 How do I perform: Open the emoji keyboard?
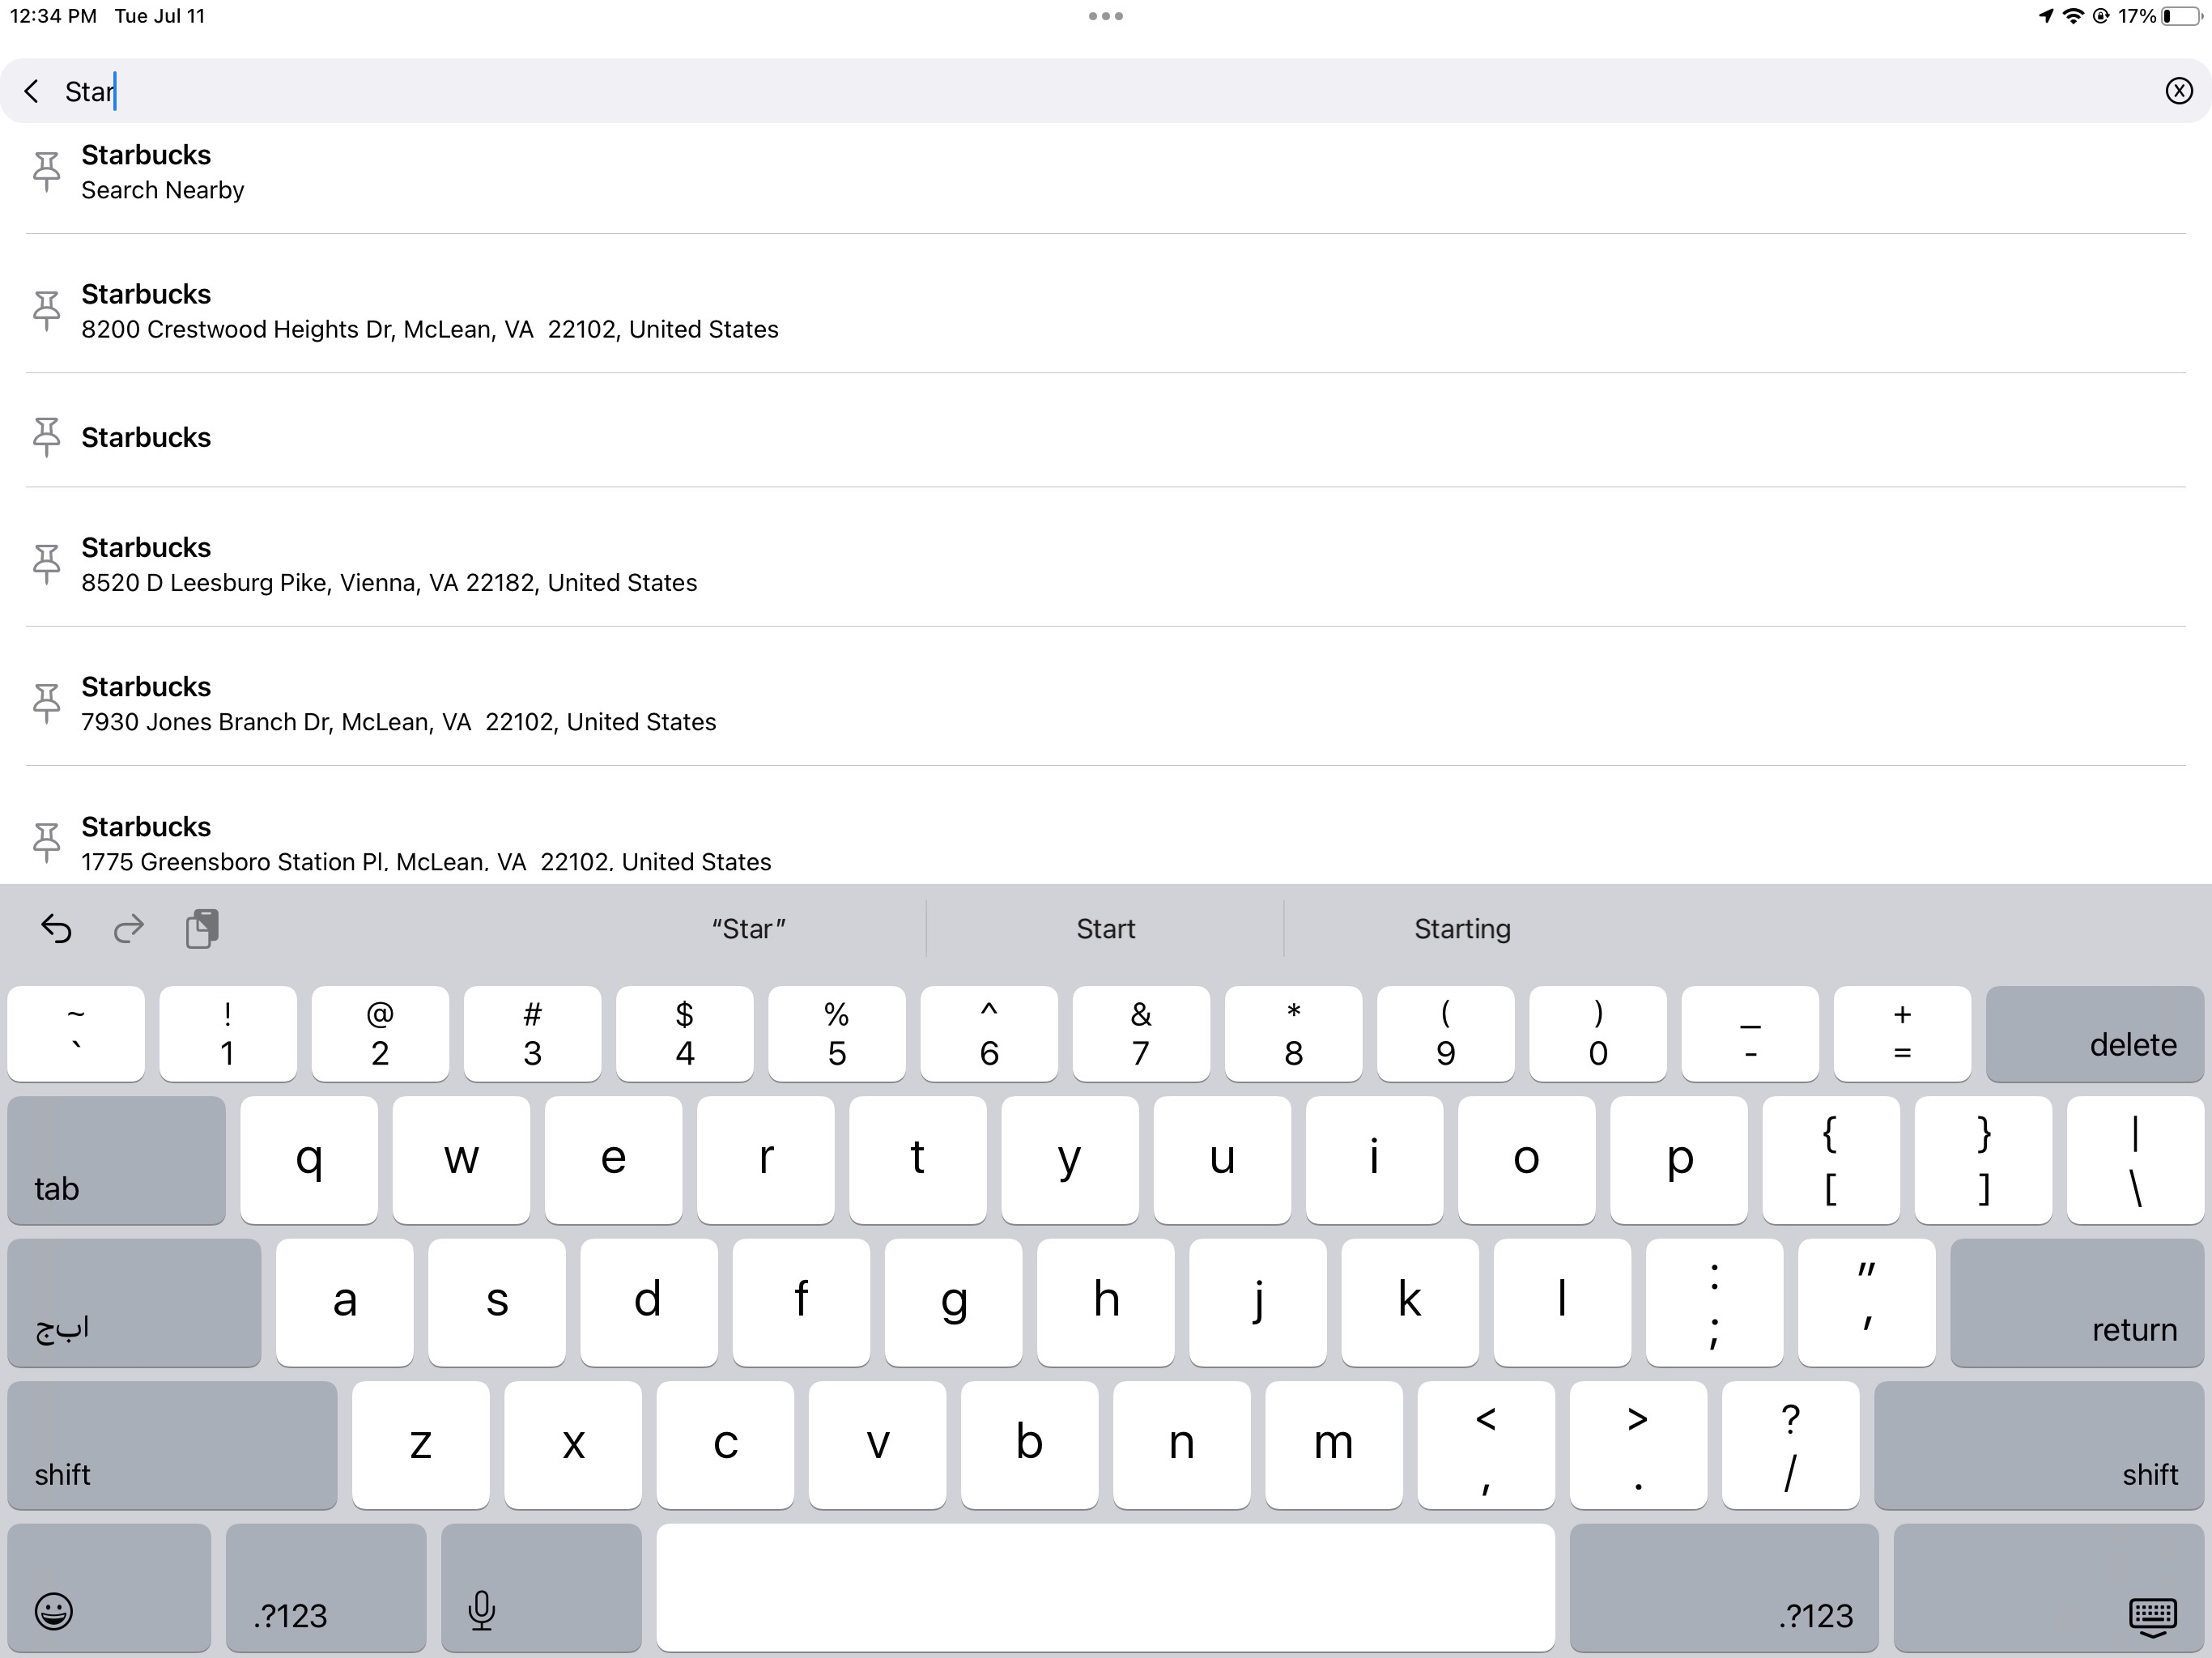click(x=109, y=1587)
